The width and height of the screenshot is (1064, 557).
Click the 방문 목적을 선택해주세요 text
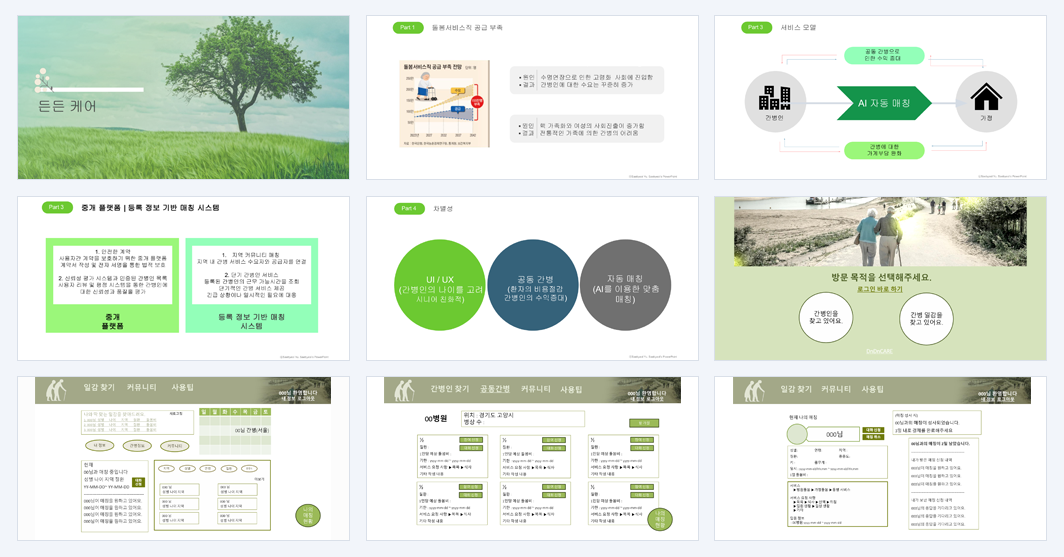[x=881, y=277]
